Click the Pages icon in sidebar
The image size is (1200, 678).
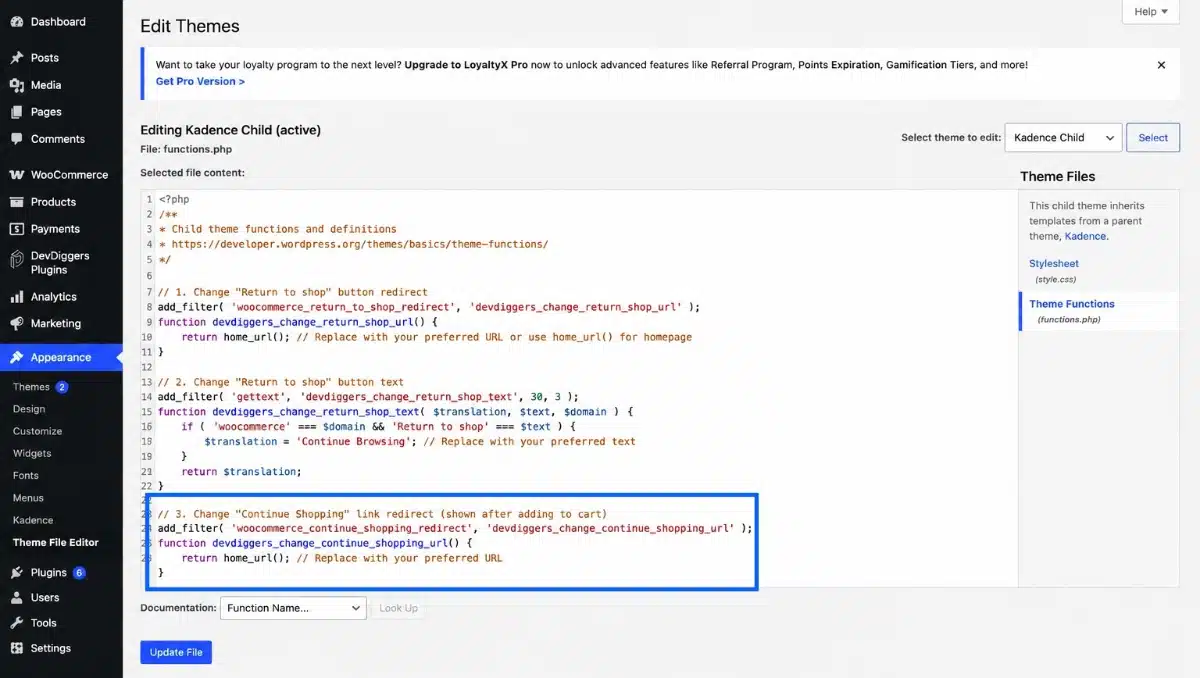click(16, 112)
